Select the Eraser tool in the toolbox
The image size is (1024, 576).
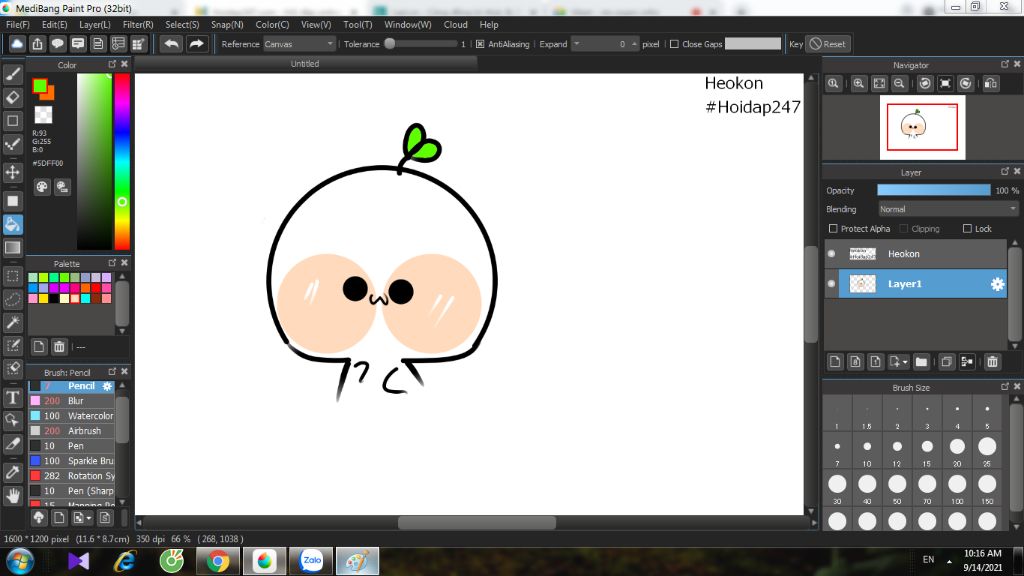13,97
